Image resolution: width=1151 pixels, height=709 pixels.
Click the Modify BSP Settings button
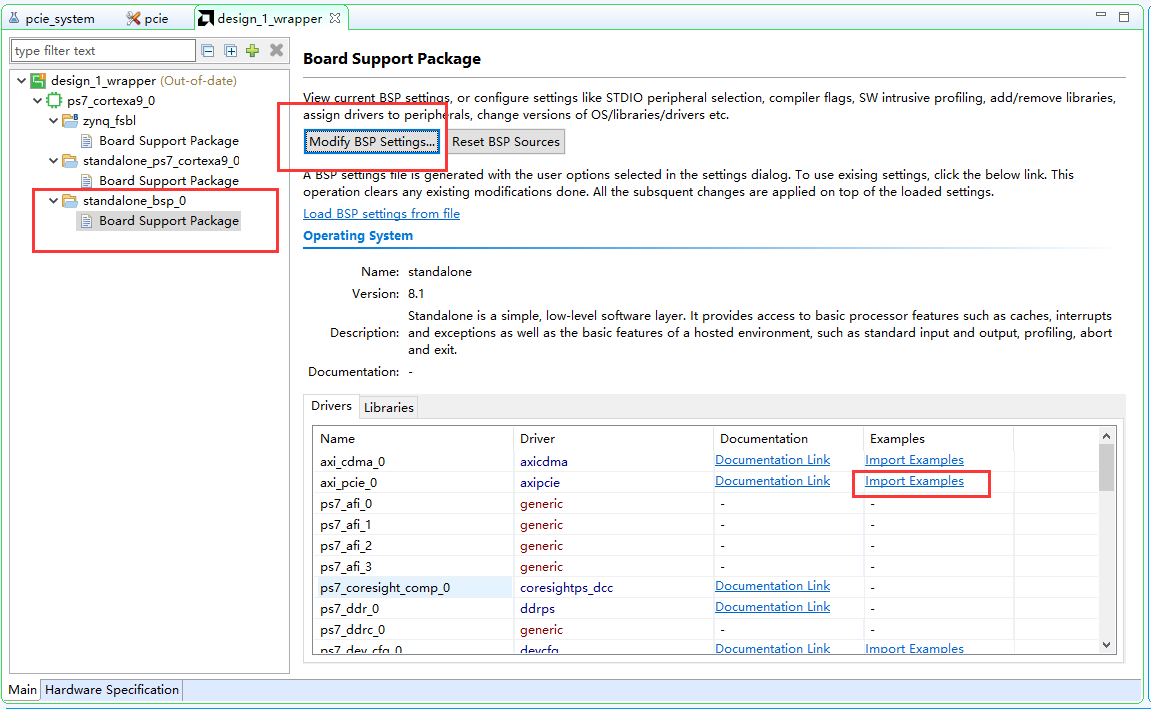pyautogui.click(x=371, y=142)
